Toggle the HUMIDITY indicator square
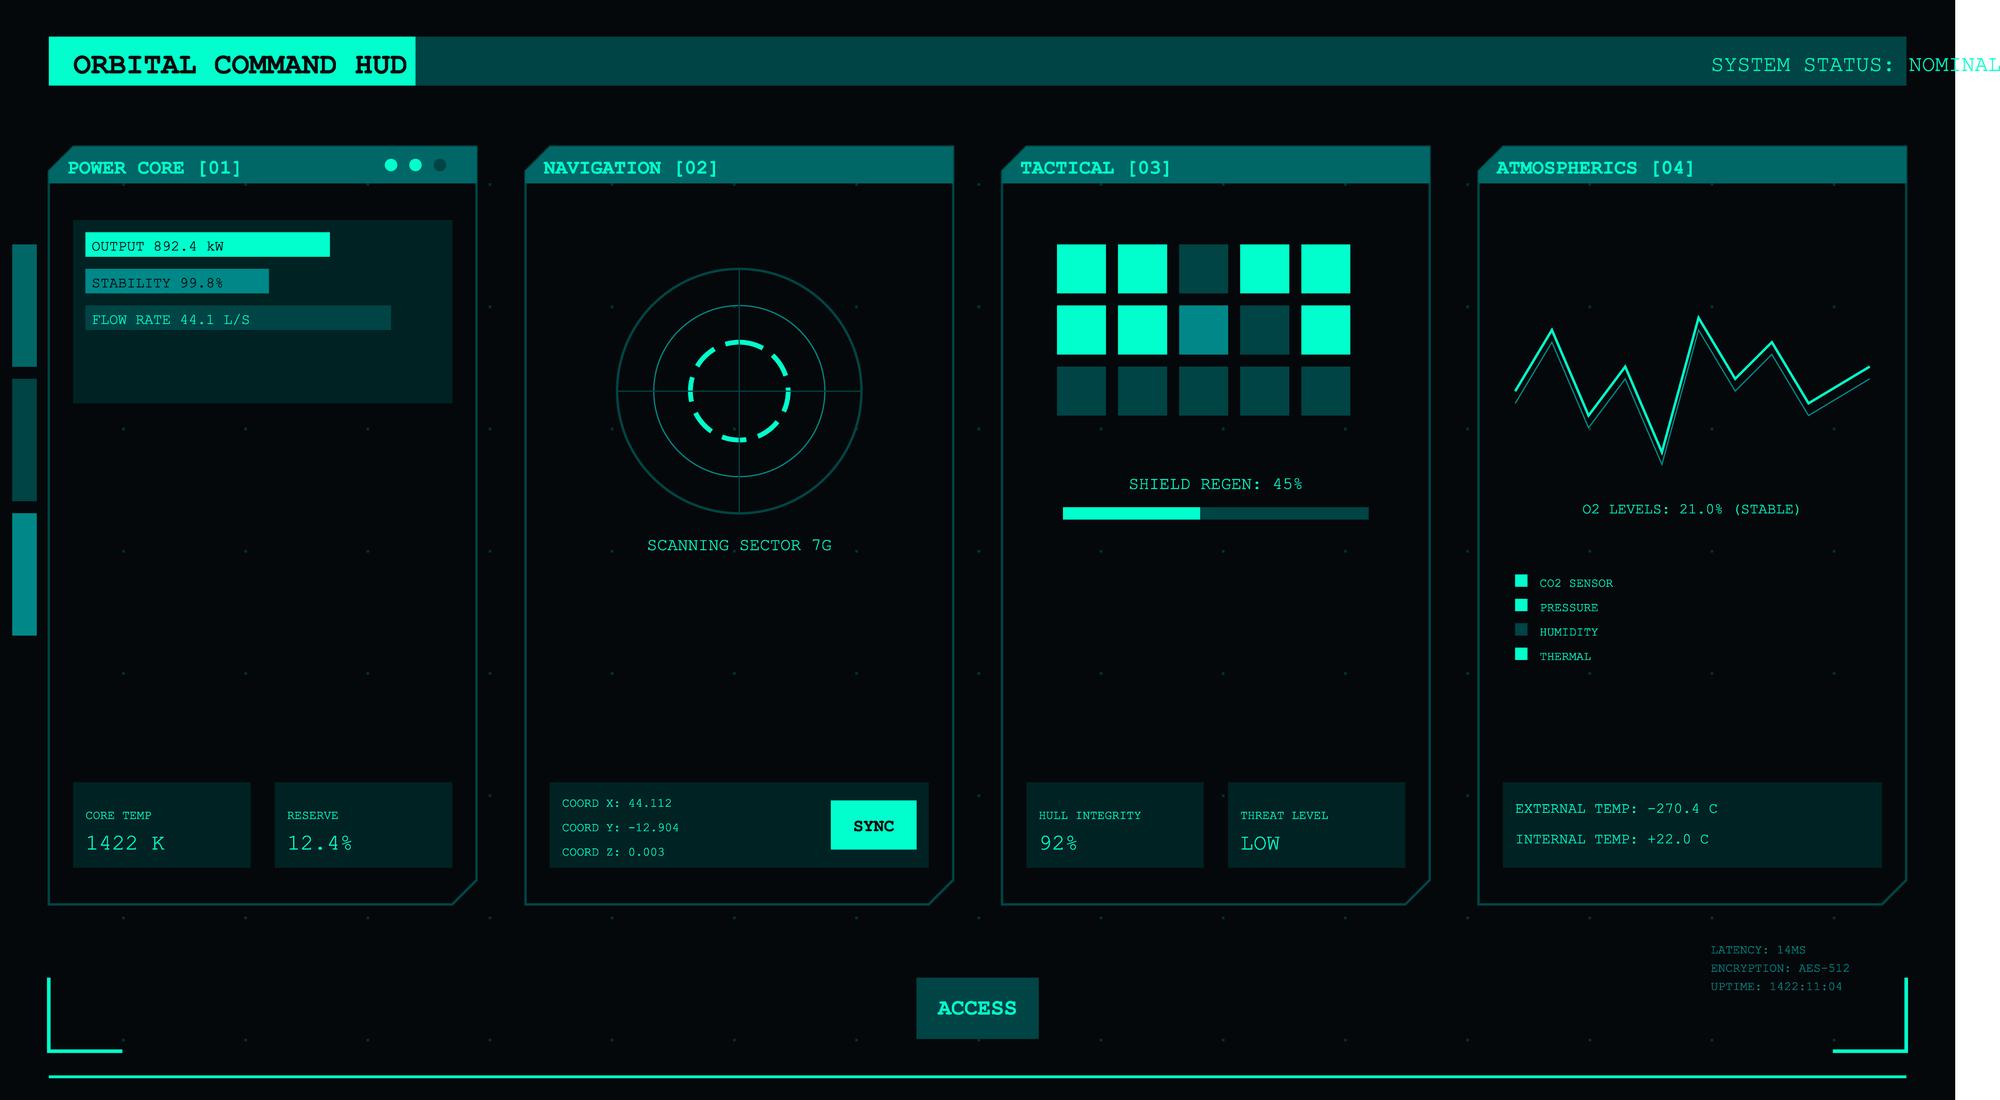This screenshot has width=2000, height=1100. click(x=1521, y=630)
